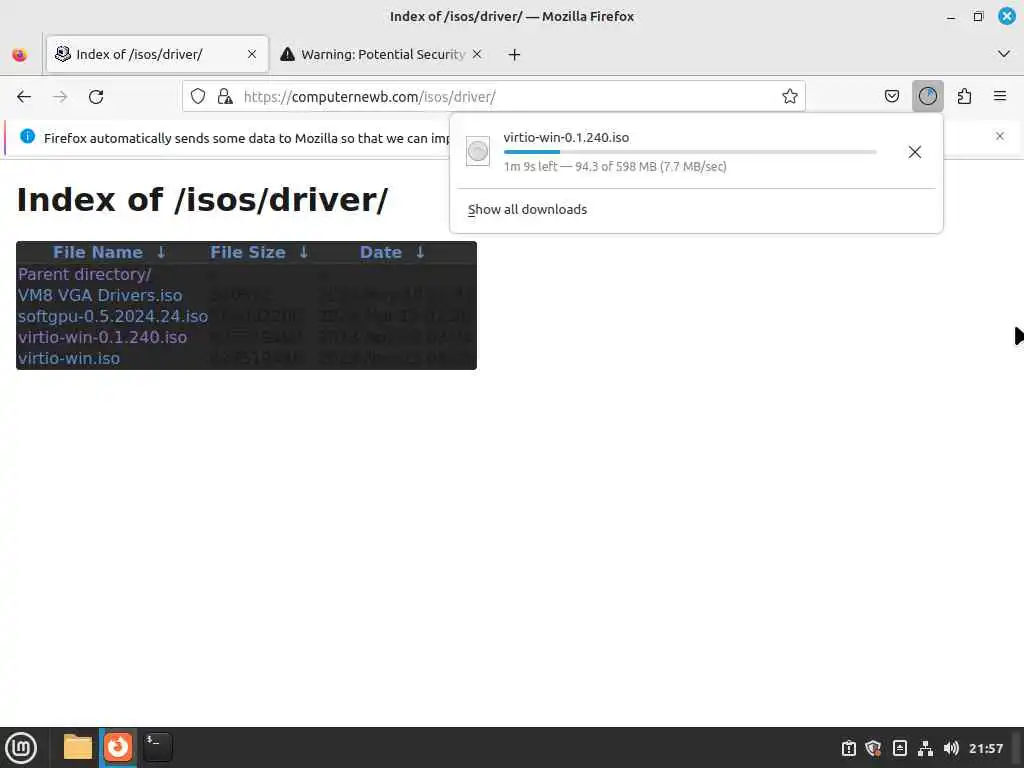
Task: Open the security shield tray icon
Action: tap(874, 748)
